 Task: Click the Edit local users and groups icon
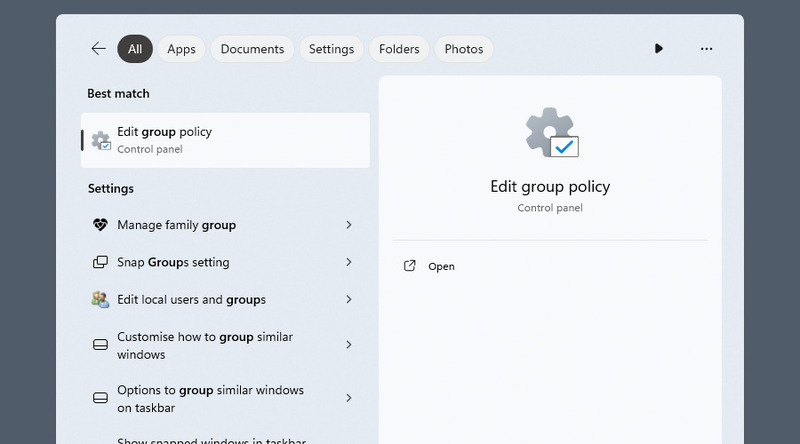coord(100,299)
